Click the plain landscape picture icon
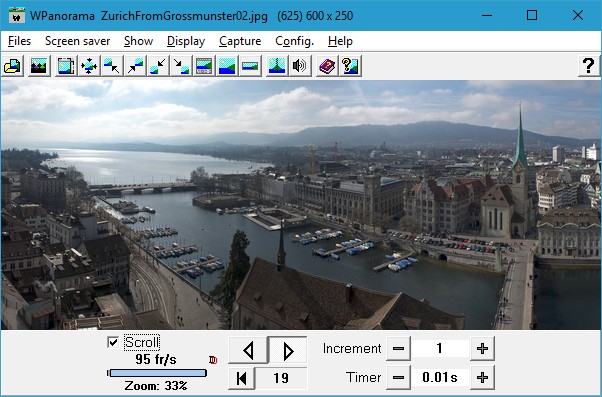The width and height of the screenshot is (602, 397). click(x=227, y=66)
